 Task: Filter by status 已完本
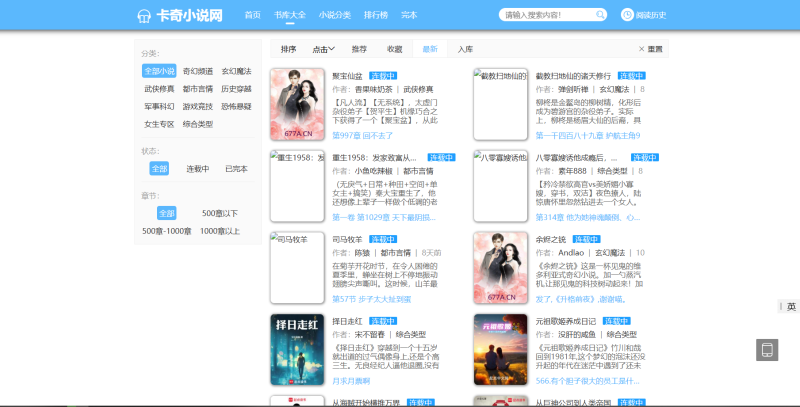[236, 169]
